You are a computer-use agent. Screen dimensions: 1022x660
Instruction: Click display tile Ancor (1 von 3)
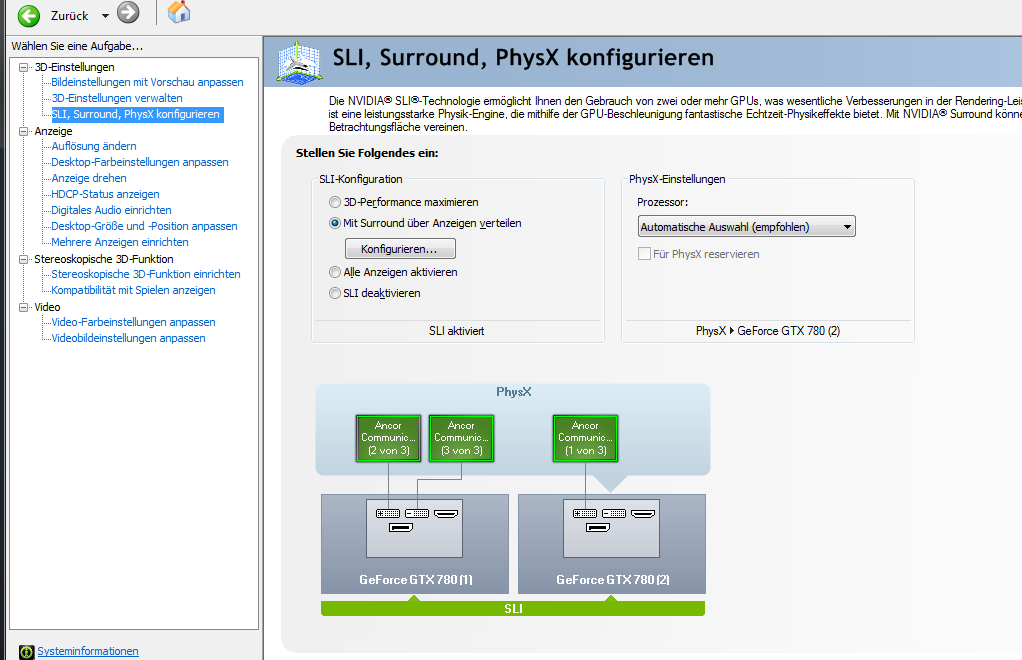pos(585,438)
